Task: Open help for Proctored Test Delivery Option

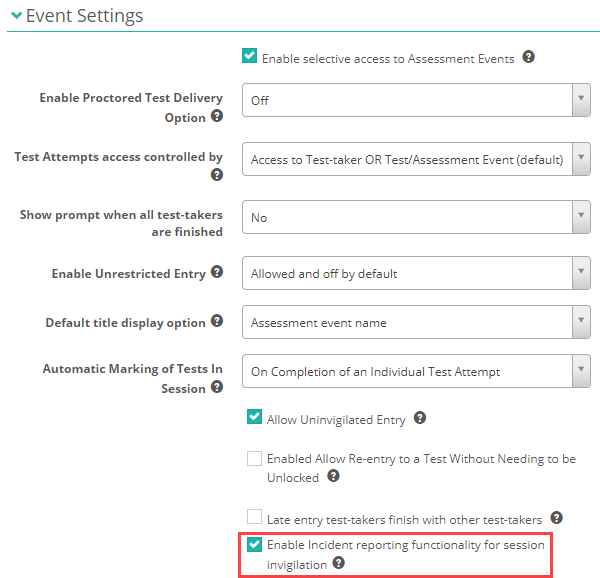Action: 216,117
